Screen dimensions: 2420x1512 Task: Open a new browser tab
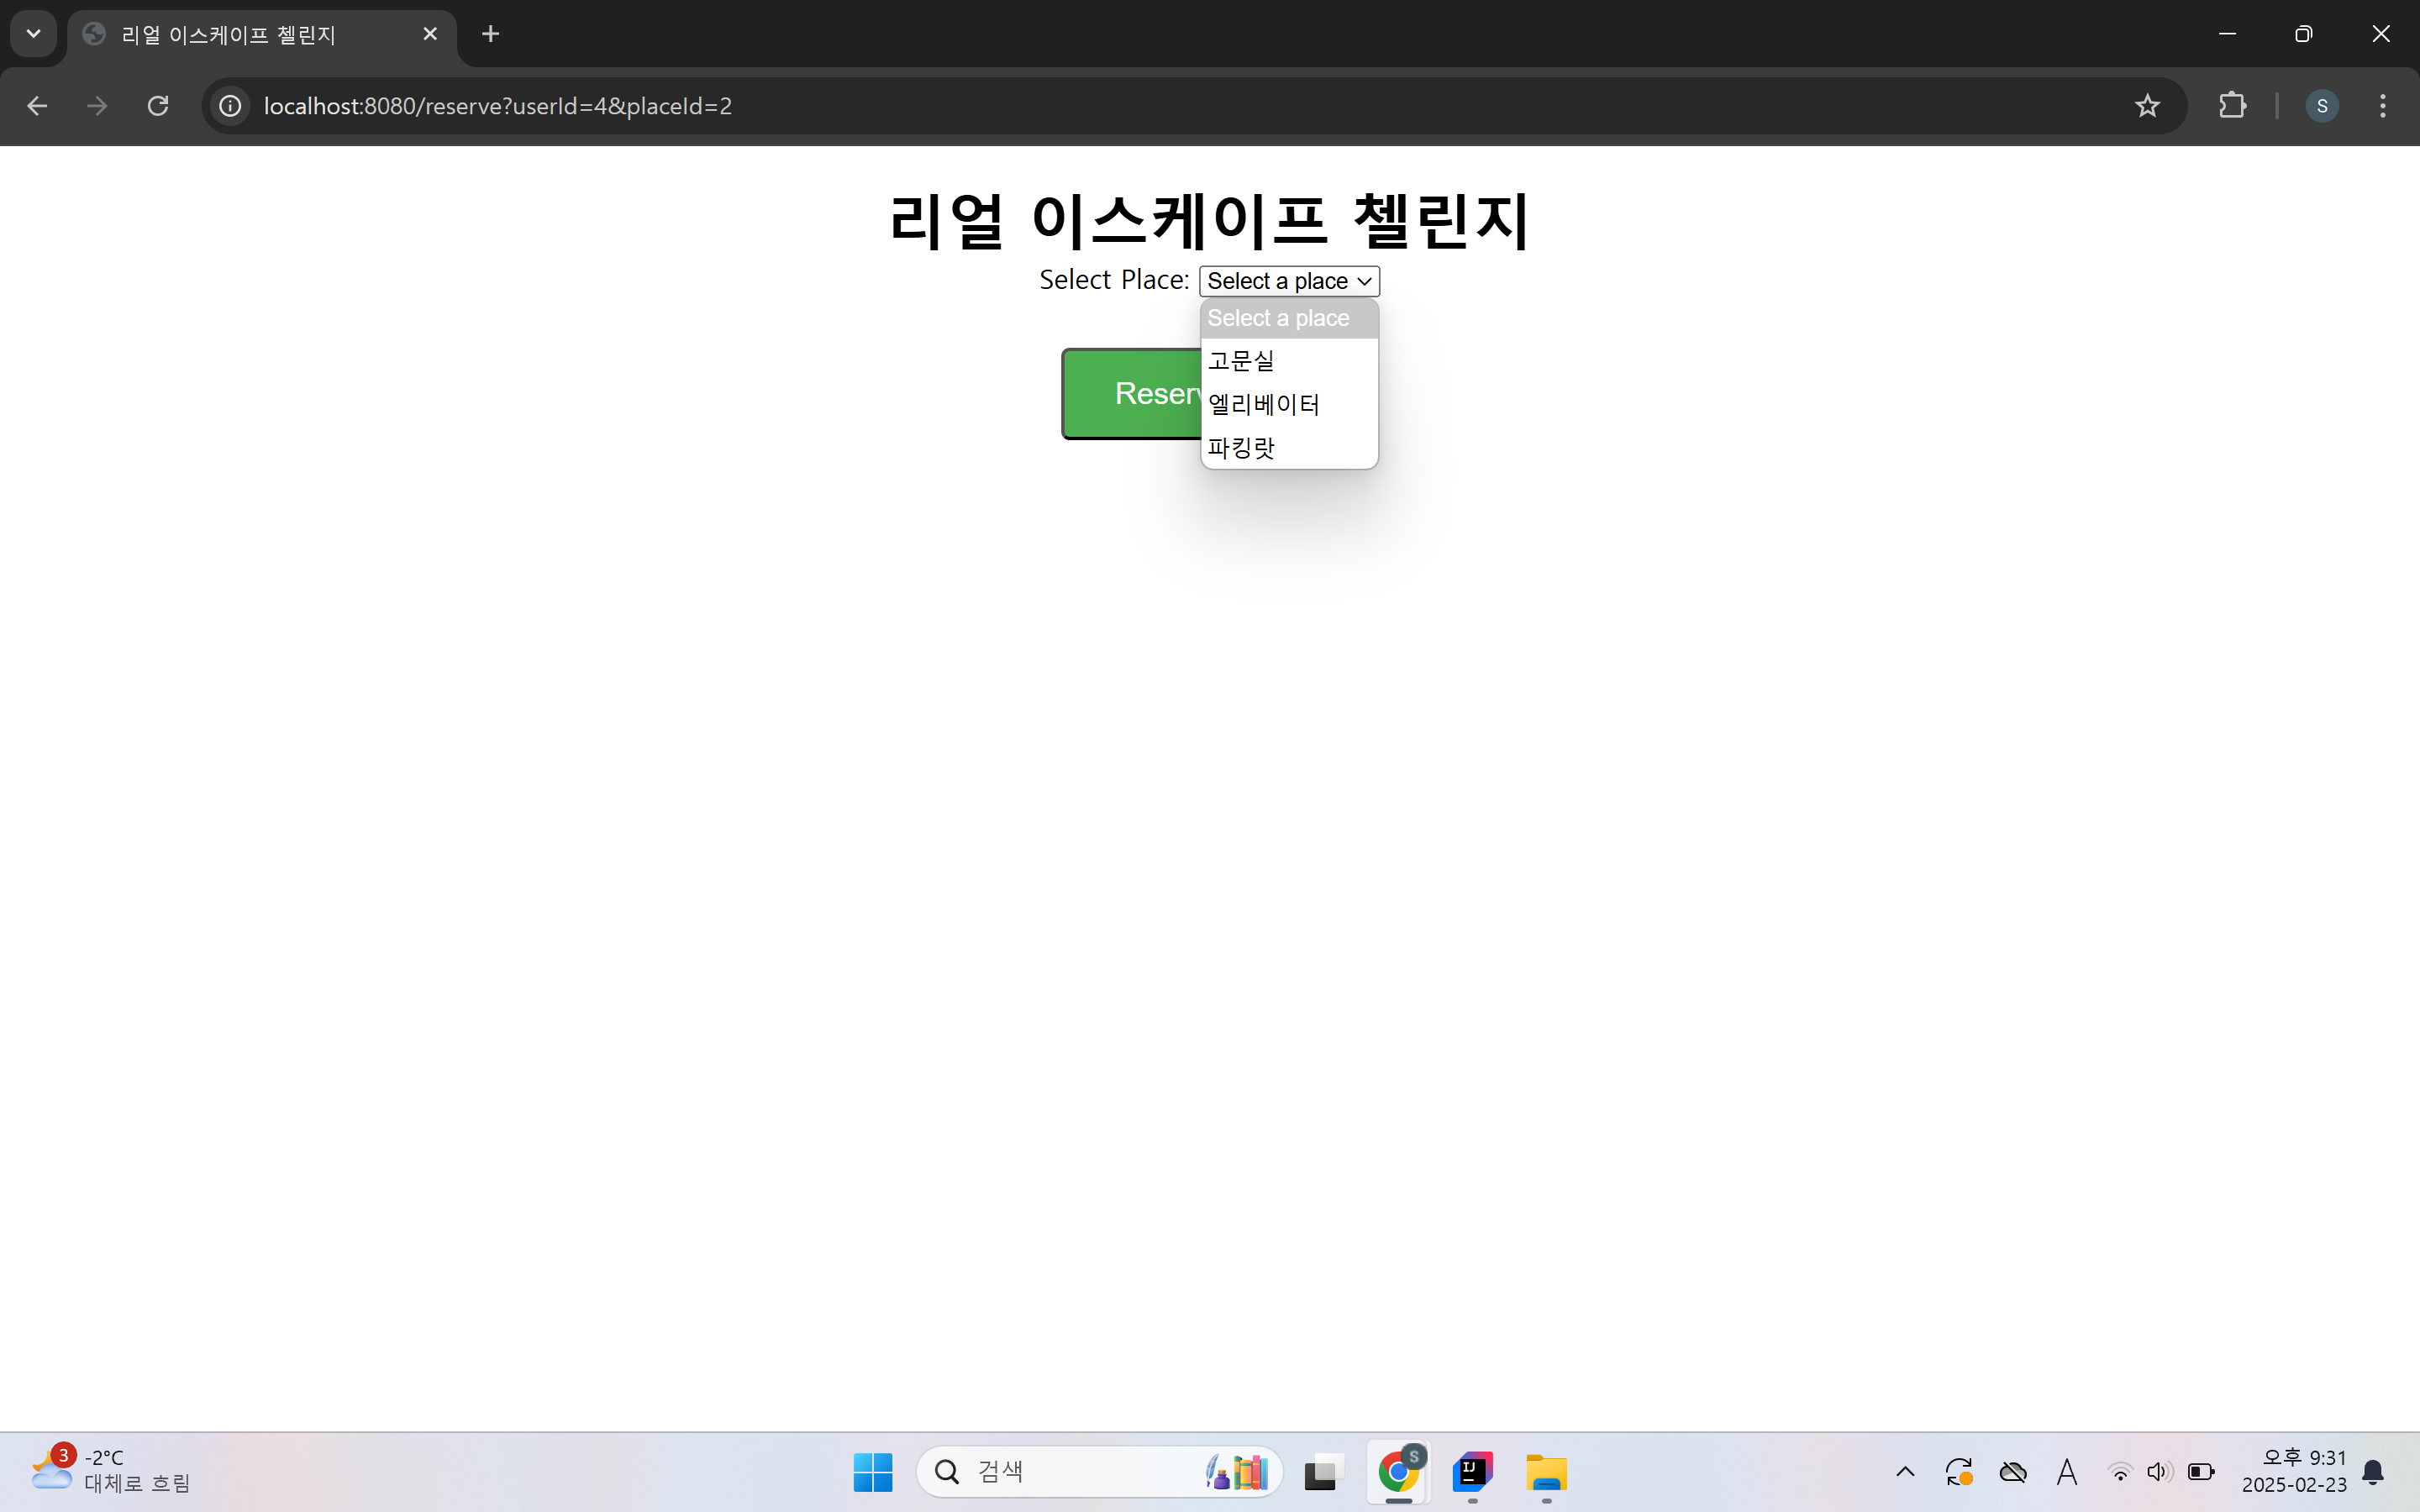coord(490,34)
